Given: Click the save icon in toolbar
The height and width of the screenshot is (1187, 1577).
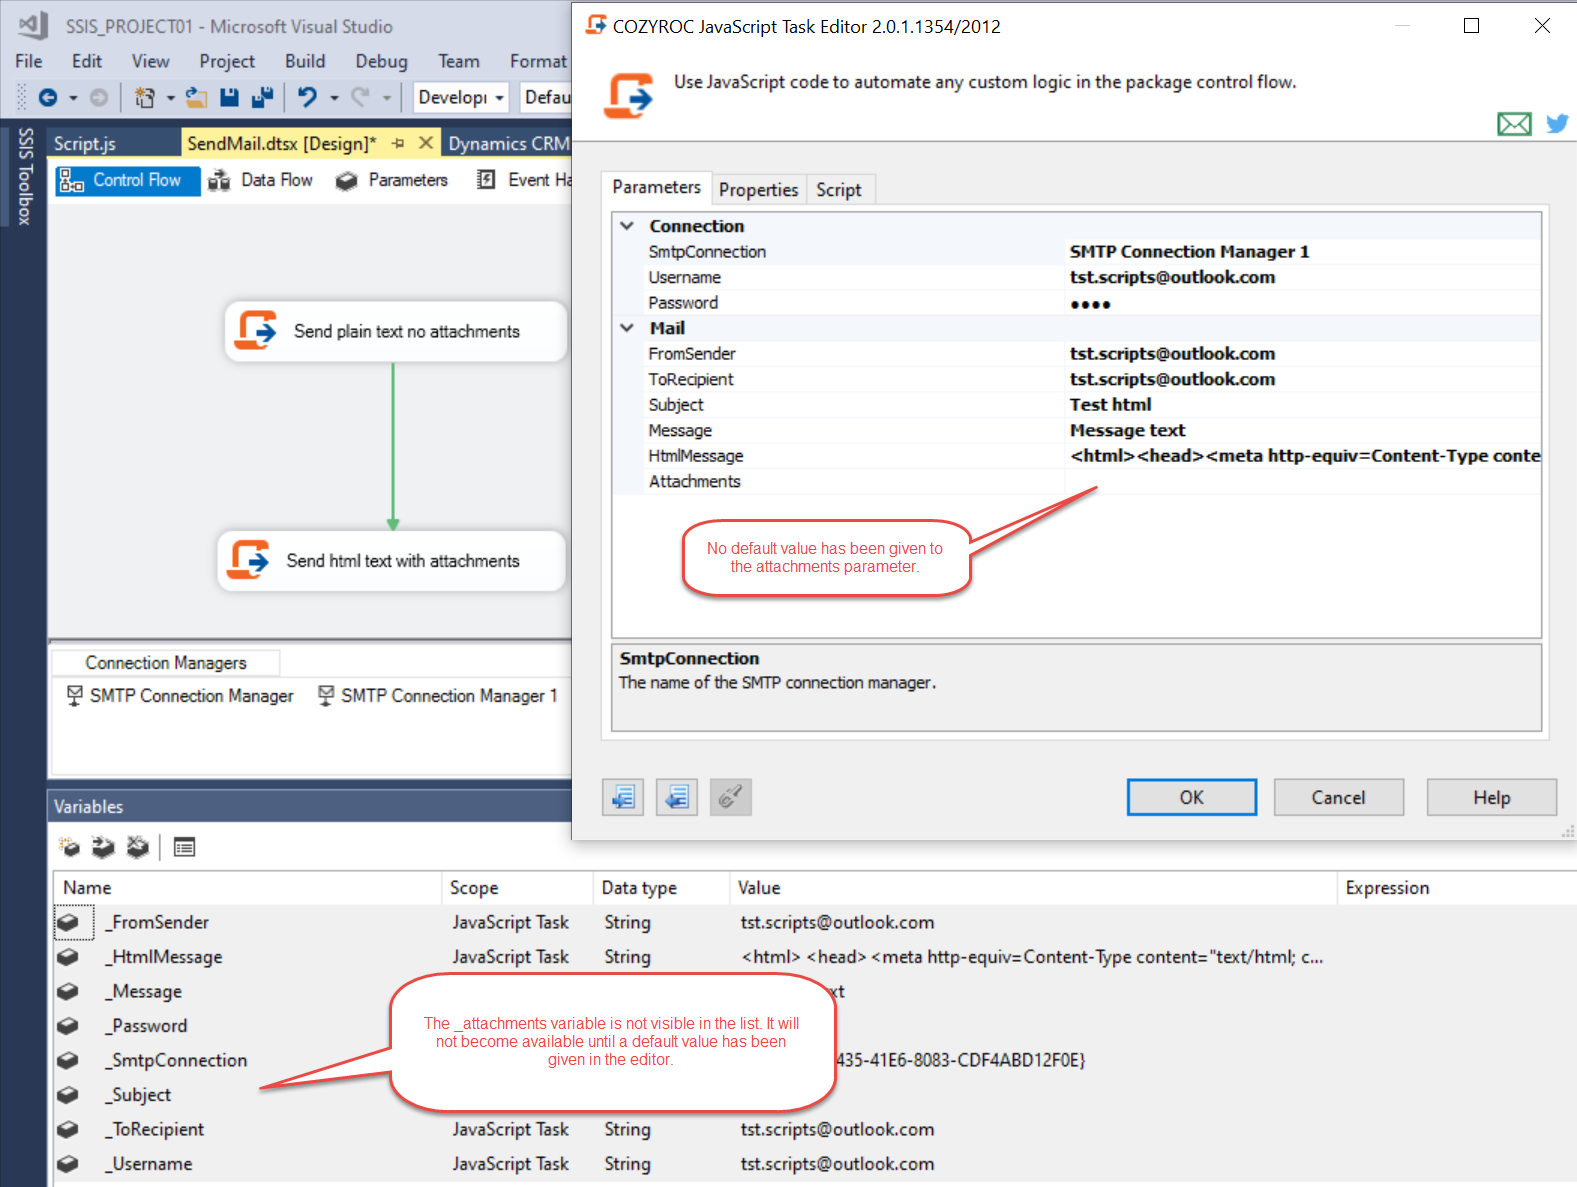Looking at the screenshot, I should click(x=229, y=97).
